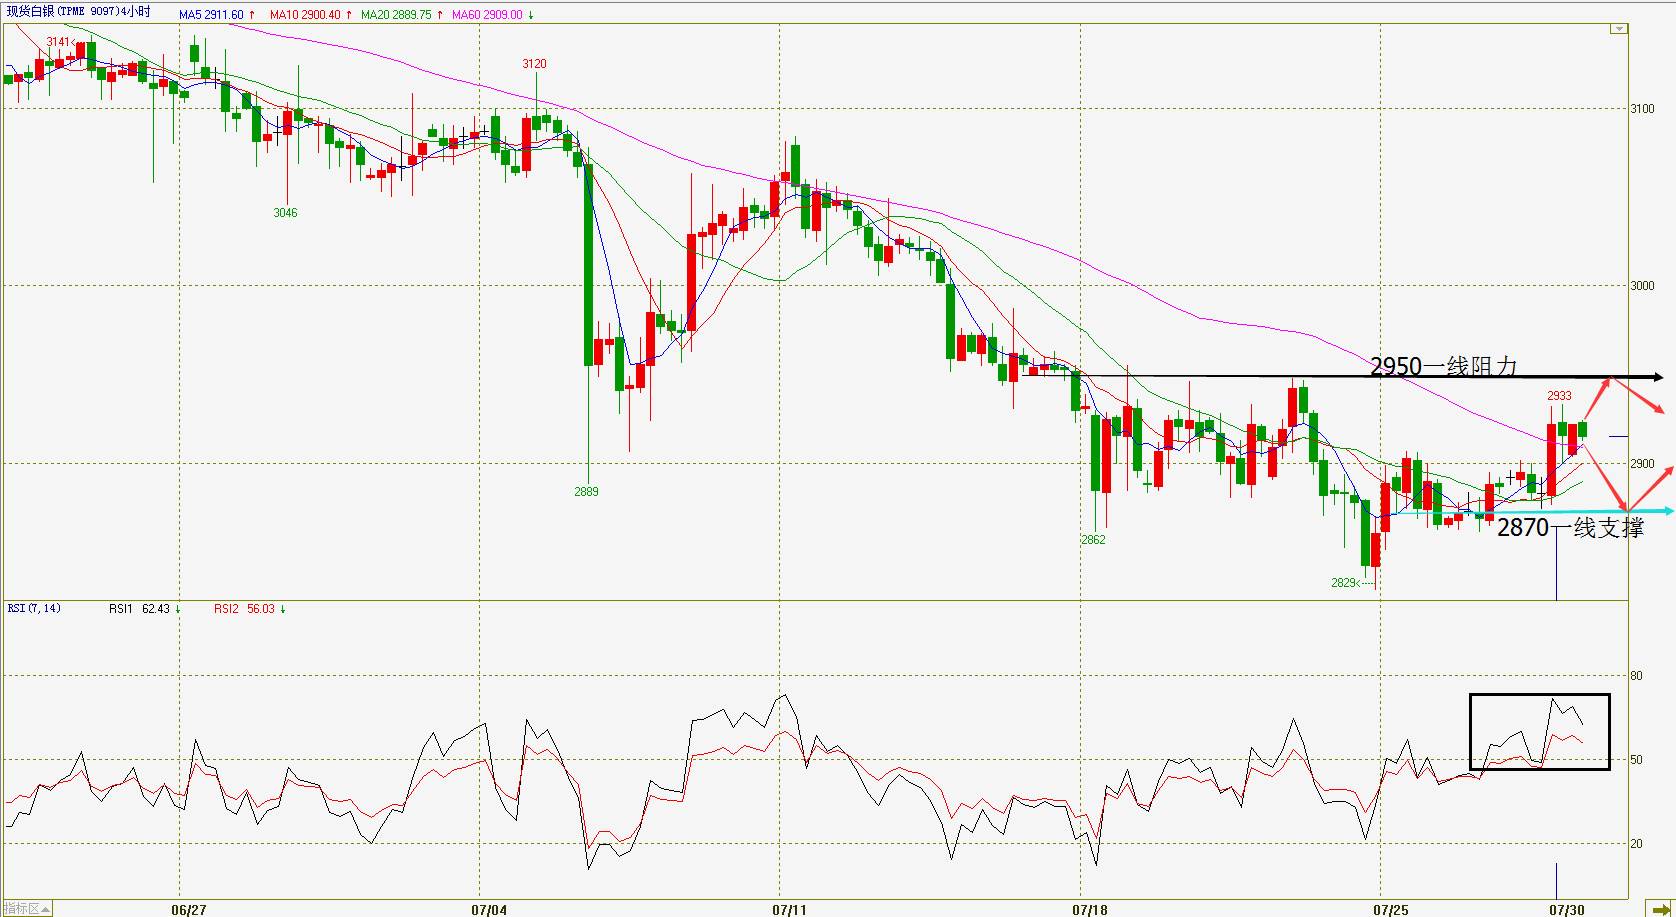Click the MA20 2889.75 indicator label

coord(400,15)
